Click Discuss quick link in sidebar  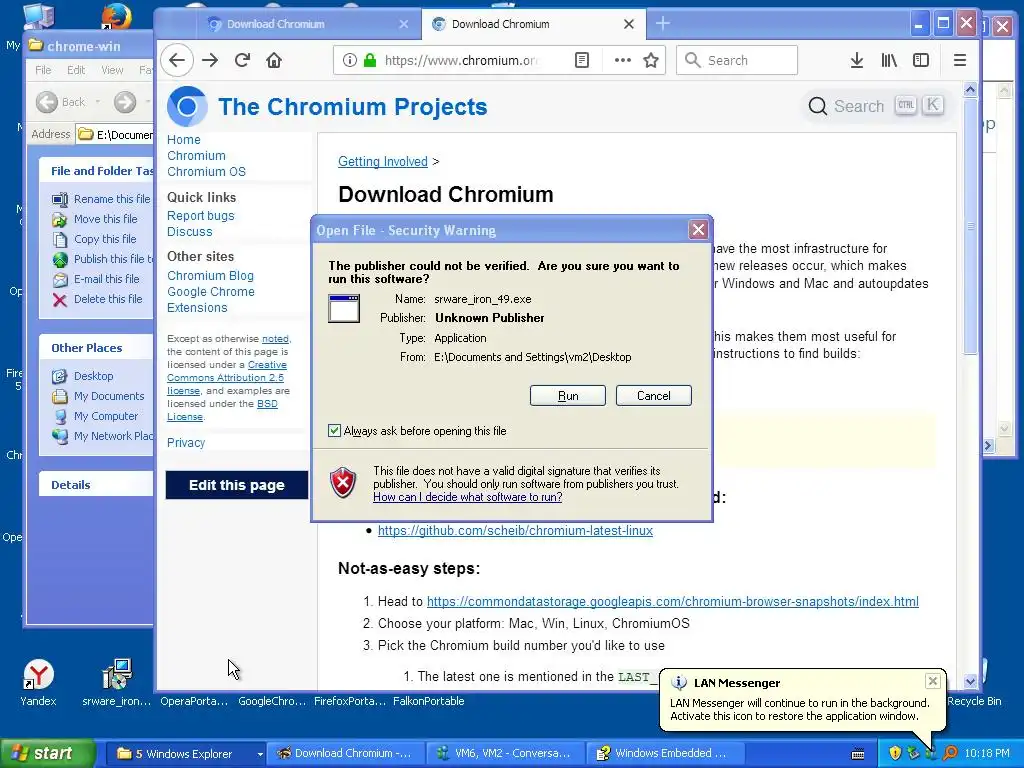(189, 232)
